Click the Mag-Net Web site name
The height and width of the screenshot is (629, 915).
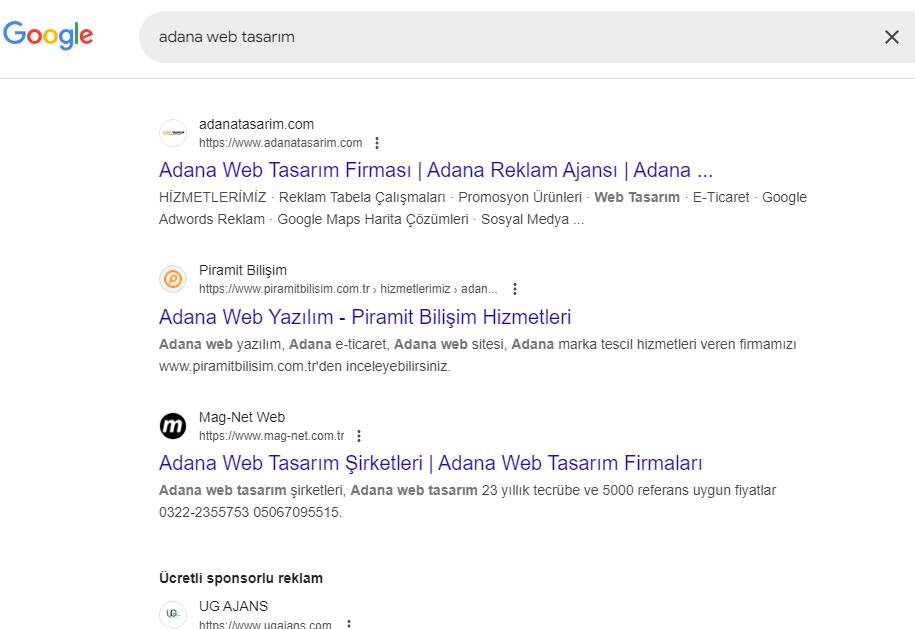click(242, 417)
